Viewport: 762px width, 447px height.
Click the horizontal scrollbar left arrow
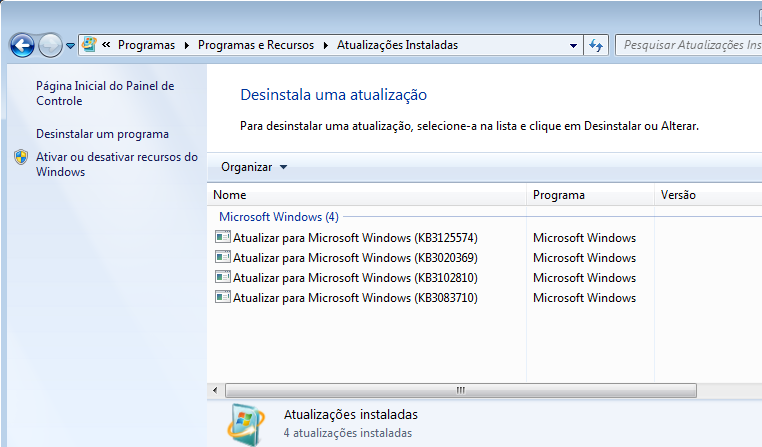tap(215, 390)
